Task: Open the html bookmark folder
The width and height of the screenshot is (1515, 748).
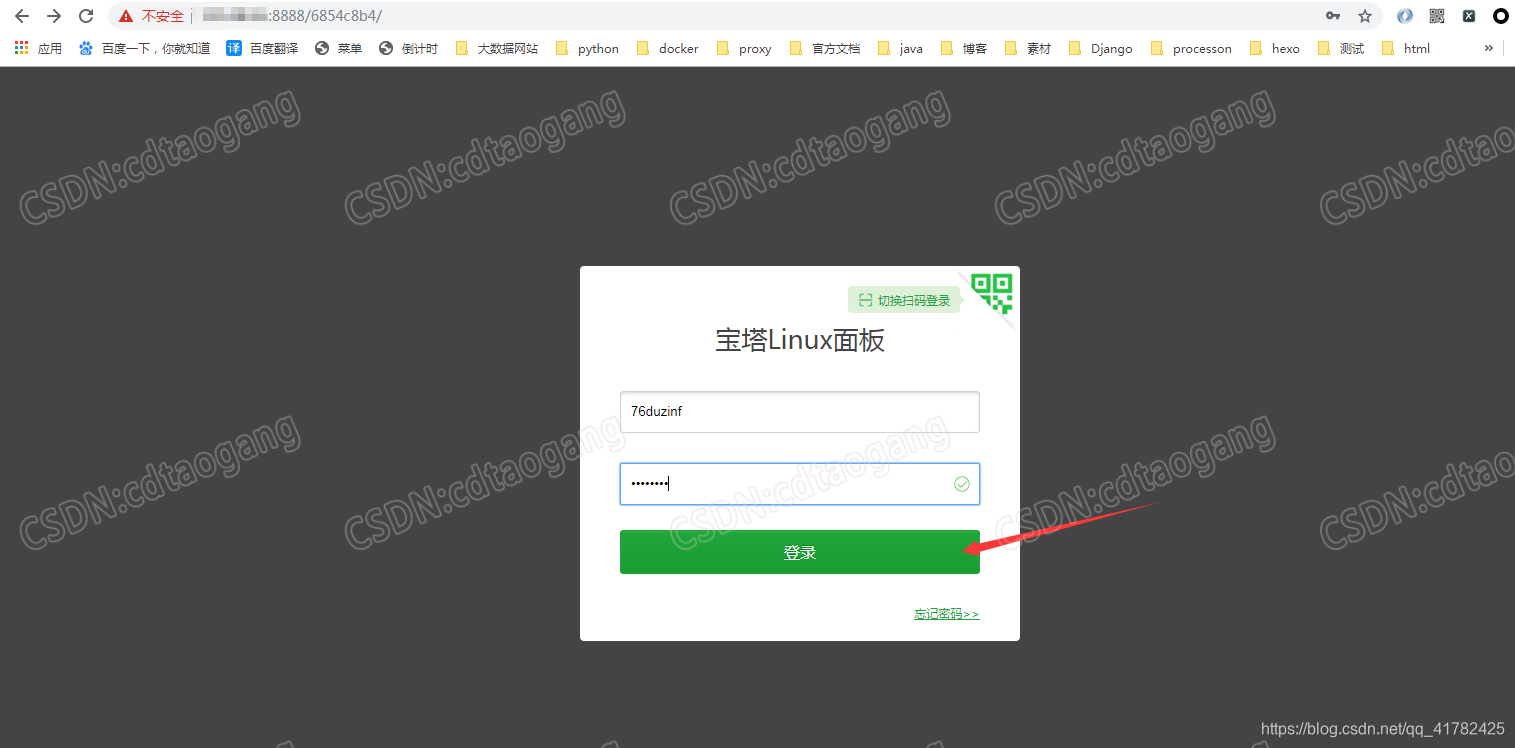Action: click(1406, 48)
